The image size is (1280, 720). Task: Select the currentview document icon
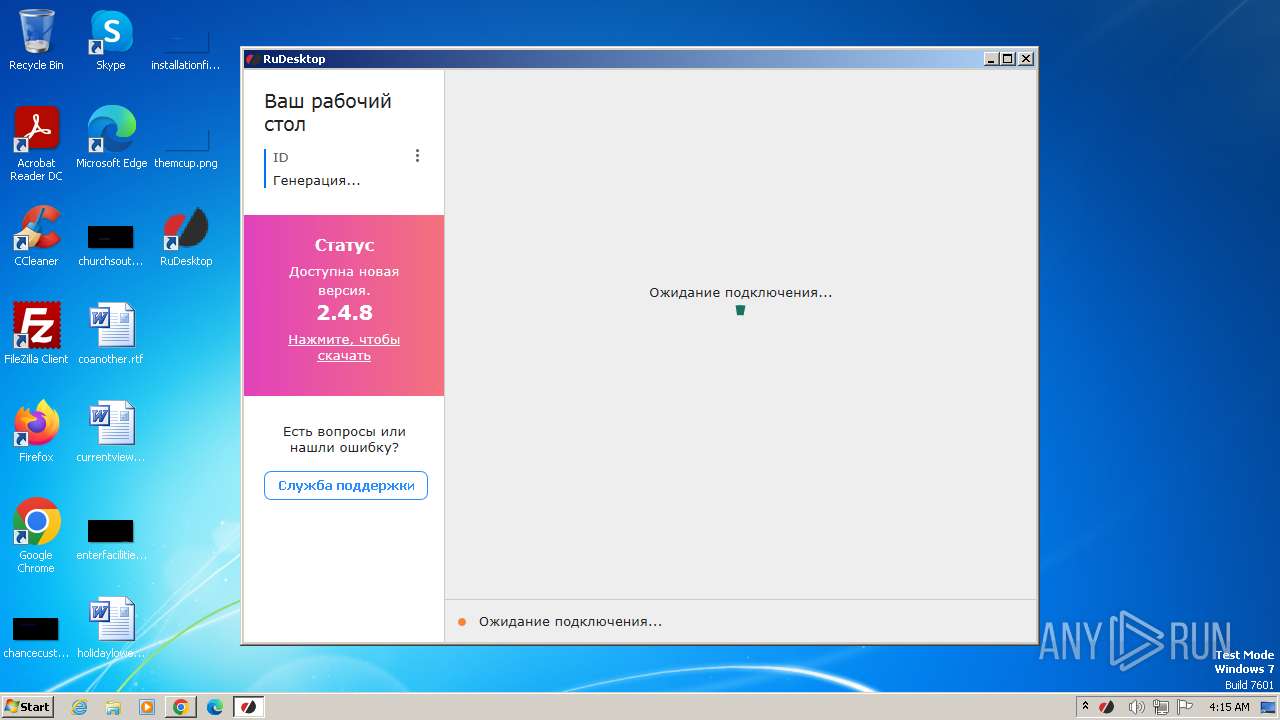(x=111, y=432)
